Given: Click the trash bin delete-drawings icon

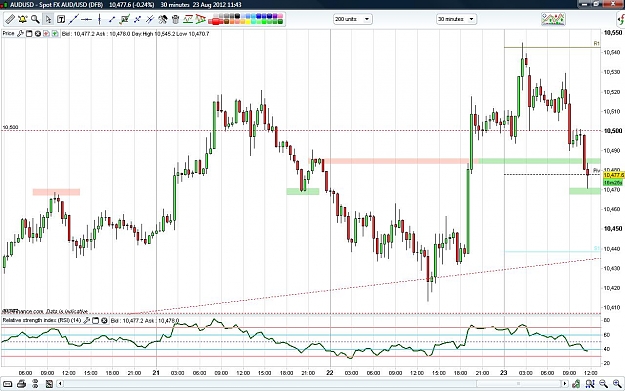Looking at the screenshot, I should pos(175,19).
